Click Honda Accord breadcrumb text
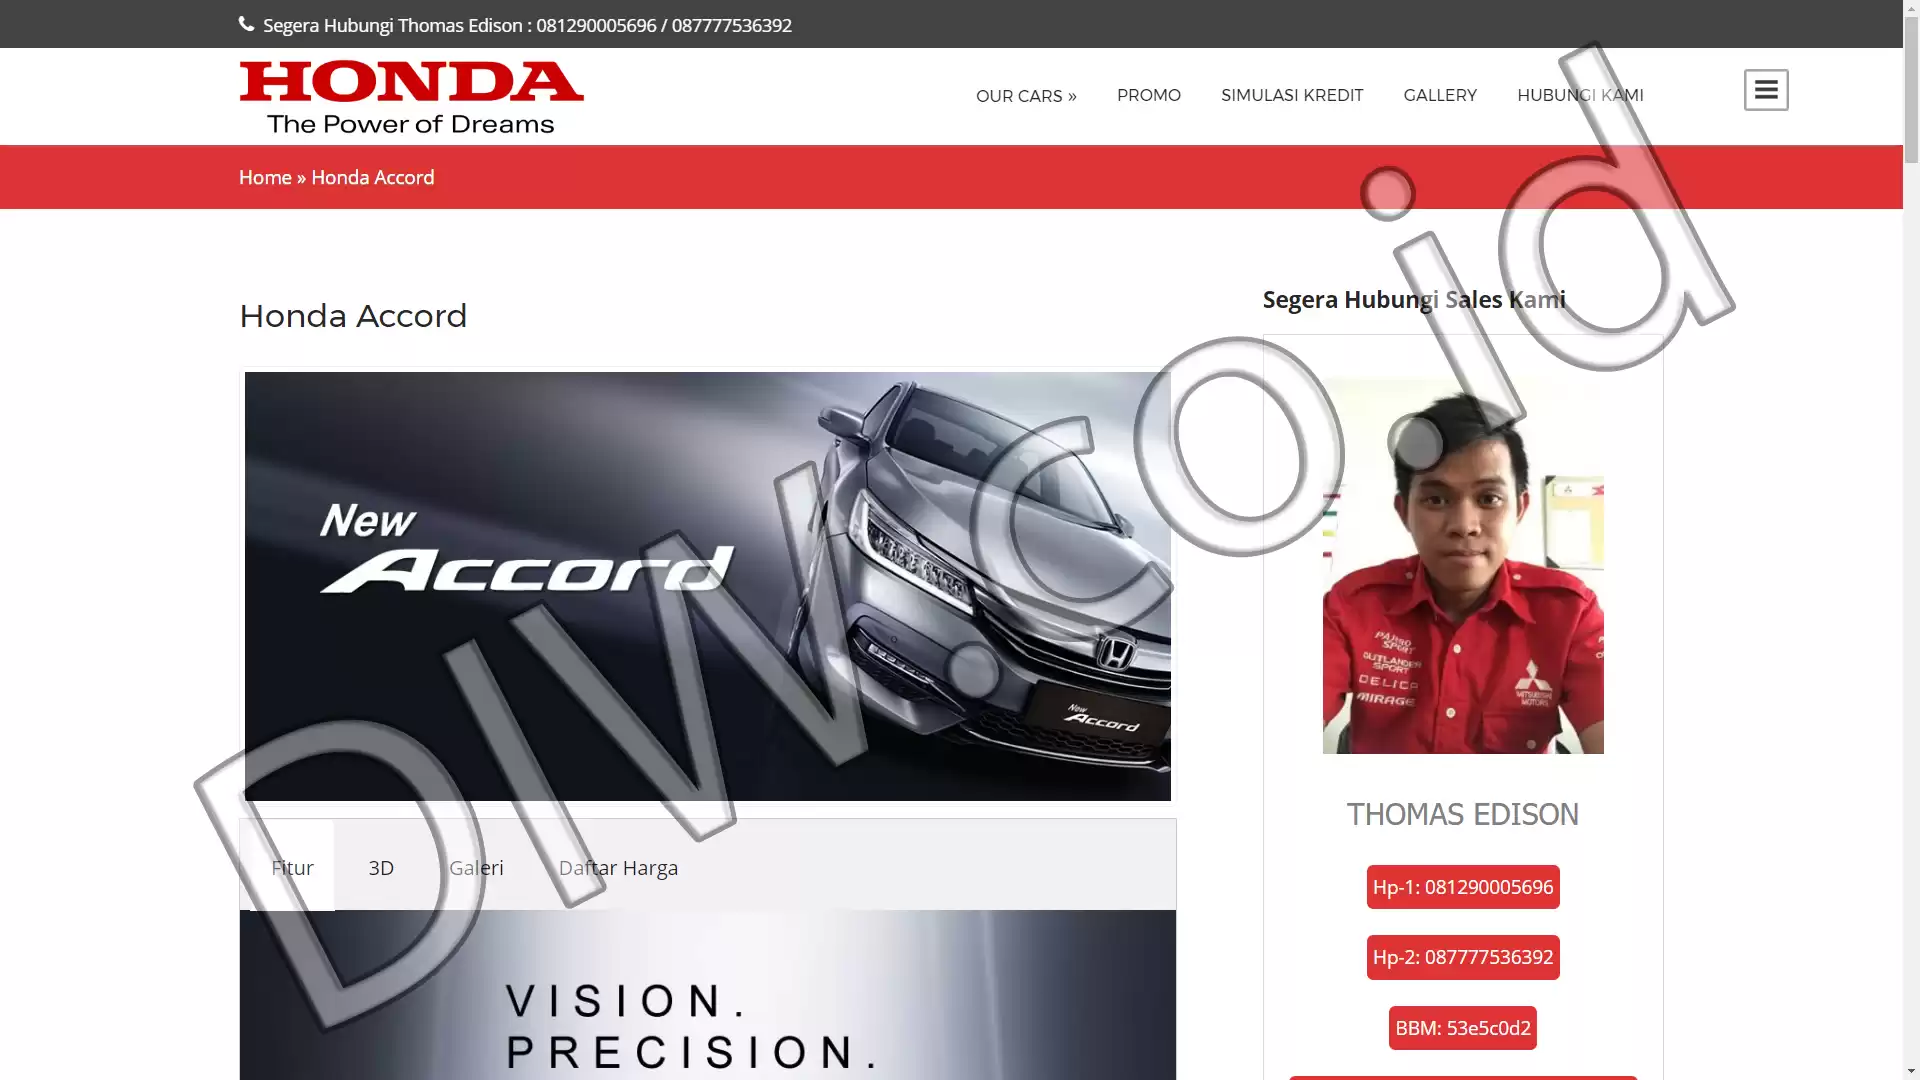Image resolution: width=1920 pixels, height=1080 pixels. 372,177
